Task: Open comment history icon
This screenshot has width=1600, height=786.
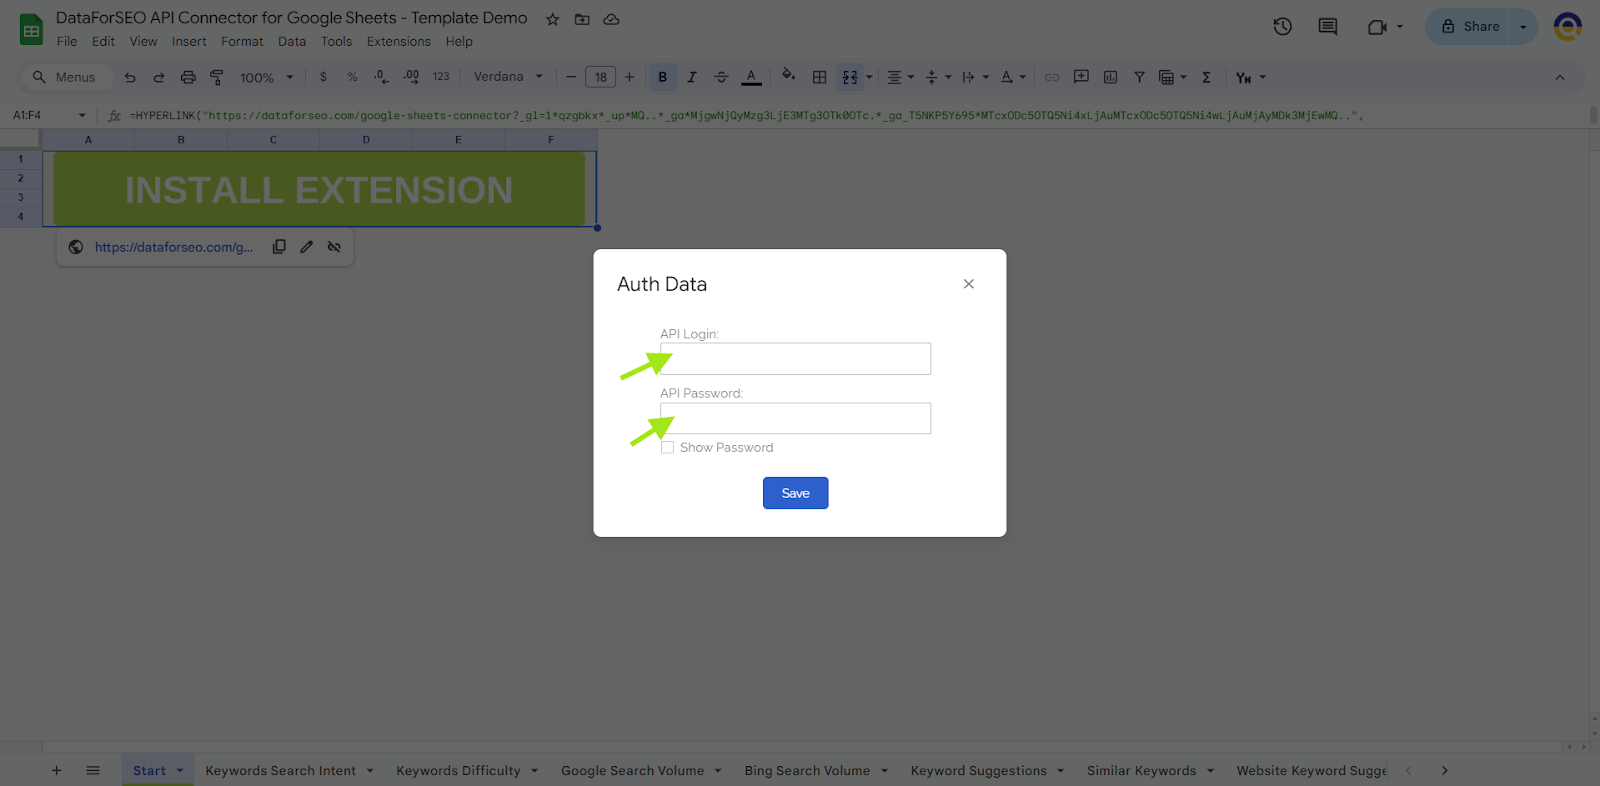Action: (1328, 27)
